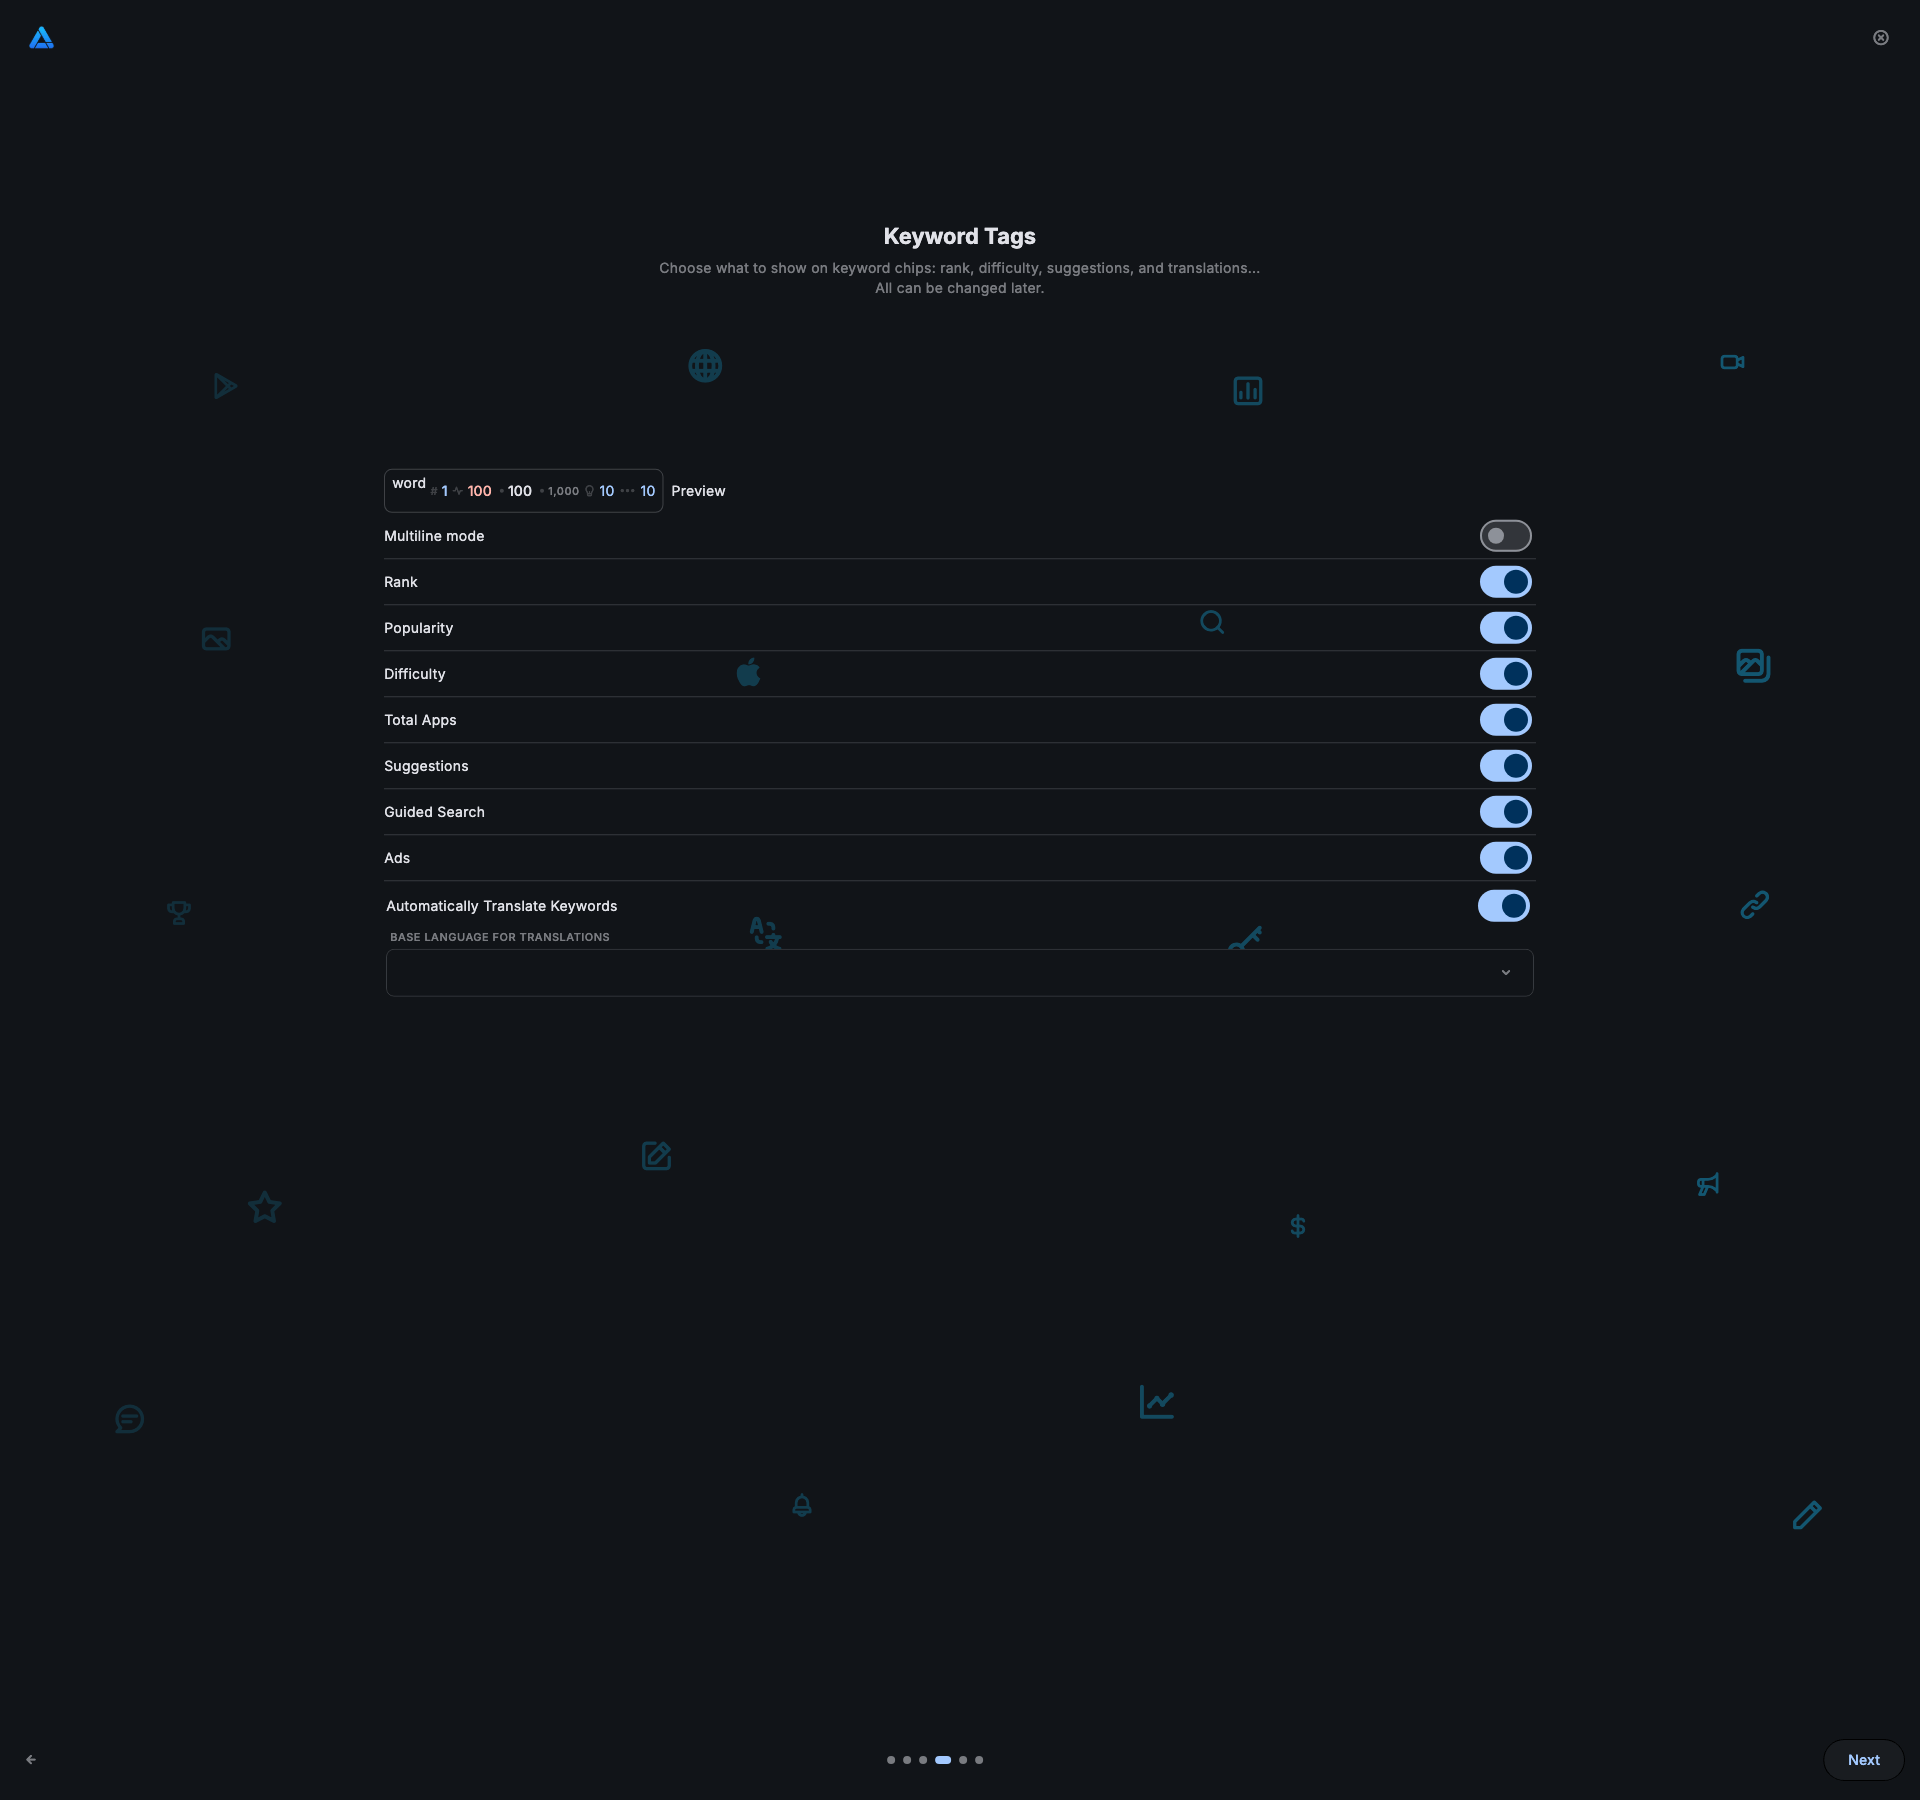Click the megaphone icon

[x=1708, y=1185]
